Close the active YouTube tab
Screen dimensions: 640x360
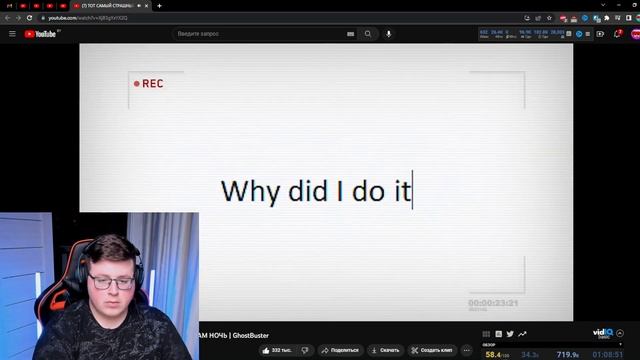(147, 6)
